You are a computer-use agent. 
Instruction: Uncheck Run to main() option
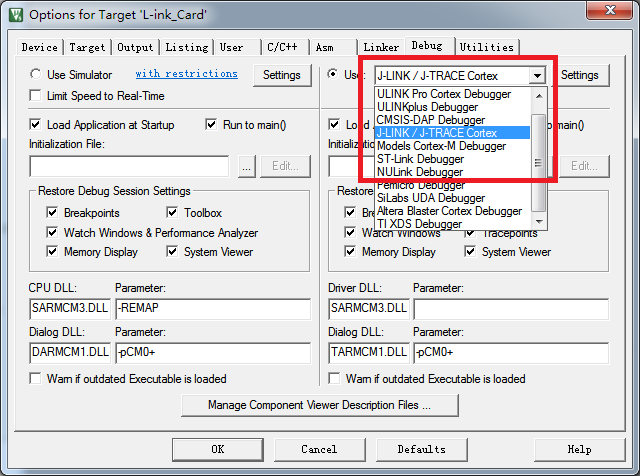(212, 125)
